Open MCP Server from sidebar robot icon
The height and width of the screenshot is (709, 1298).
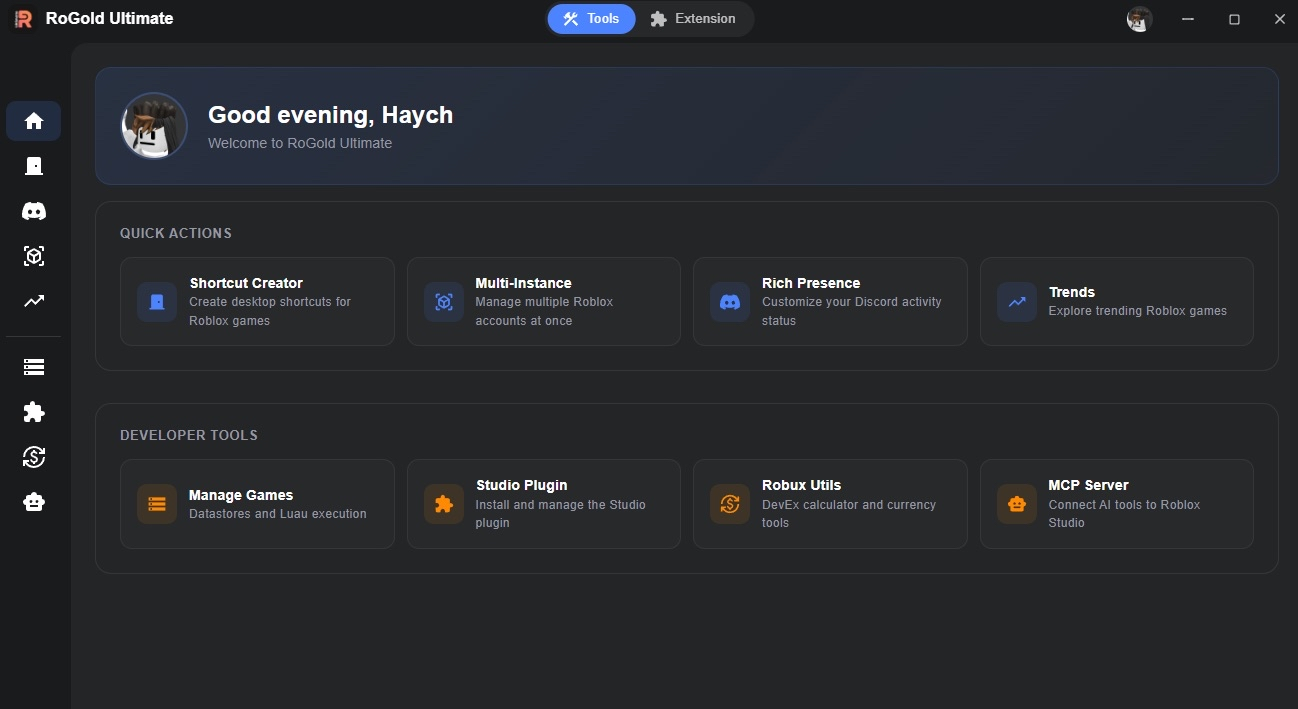click(x=34, y=502)
